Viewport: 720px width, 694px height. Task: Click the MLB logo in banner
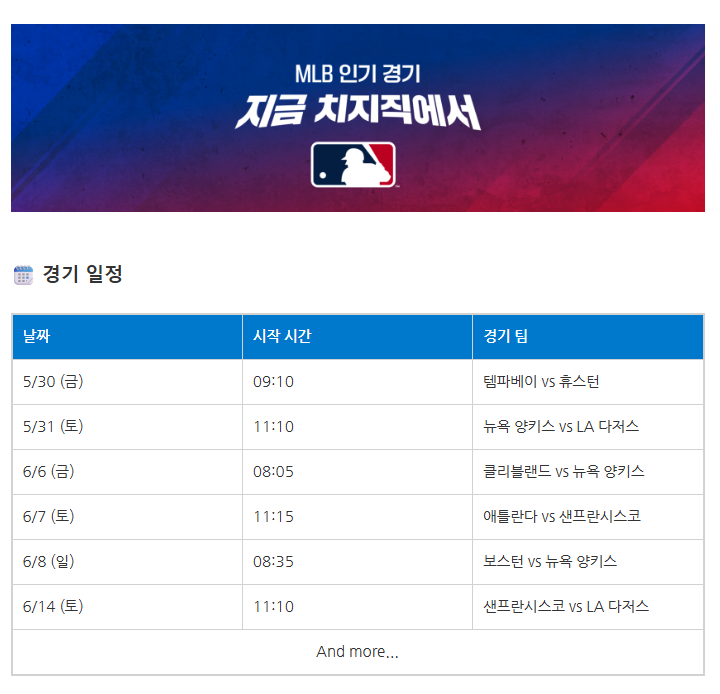[353, 164]
